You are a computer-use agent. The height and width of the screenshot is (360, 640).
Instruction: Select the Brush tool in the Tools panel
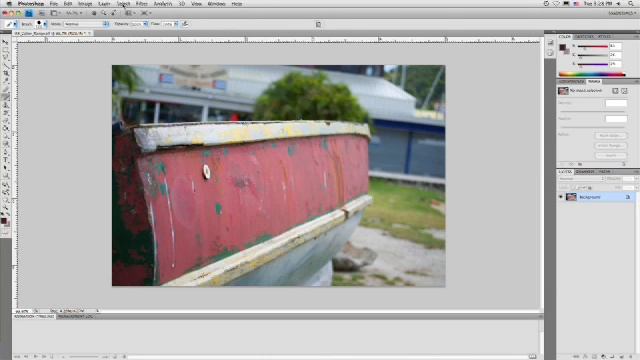[5, 97]
